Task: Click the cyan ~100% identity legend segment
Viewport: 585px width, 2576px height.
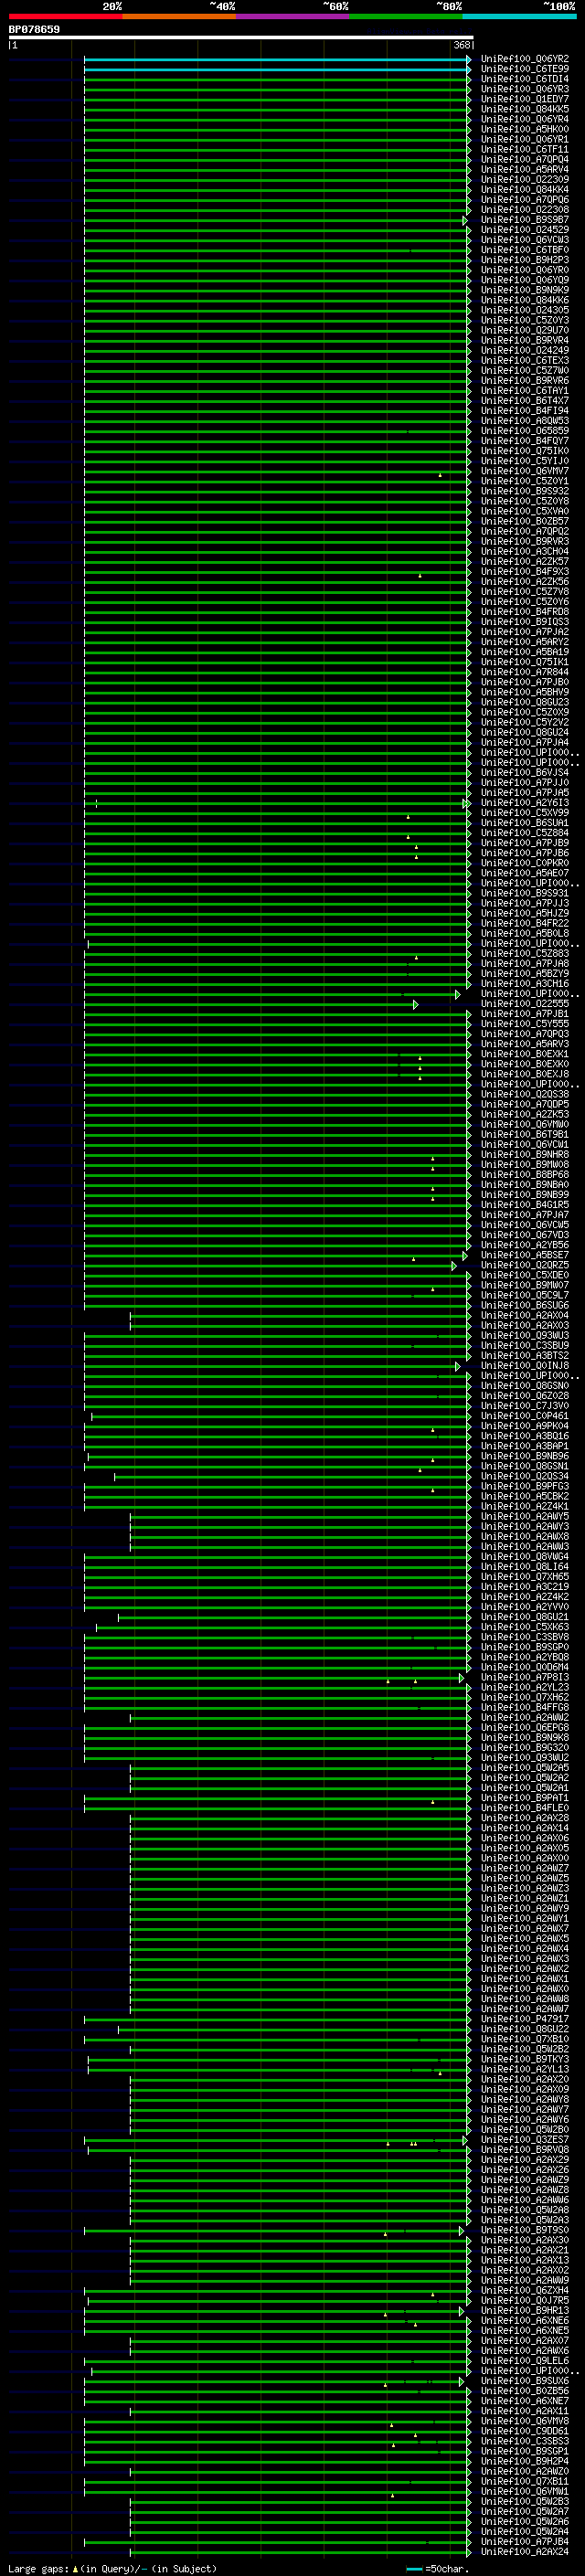Action: 519,16
